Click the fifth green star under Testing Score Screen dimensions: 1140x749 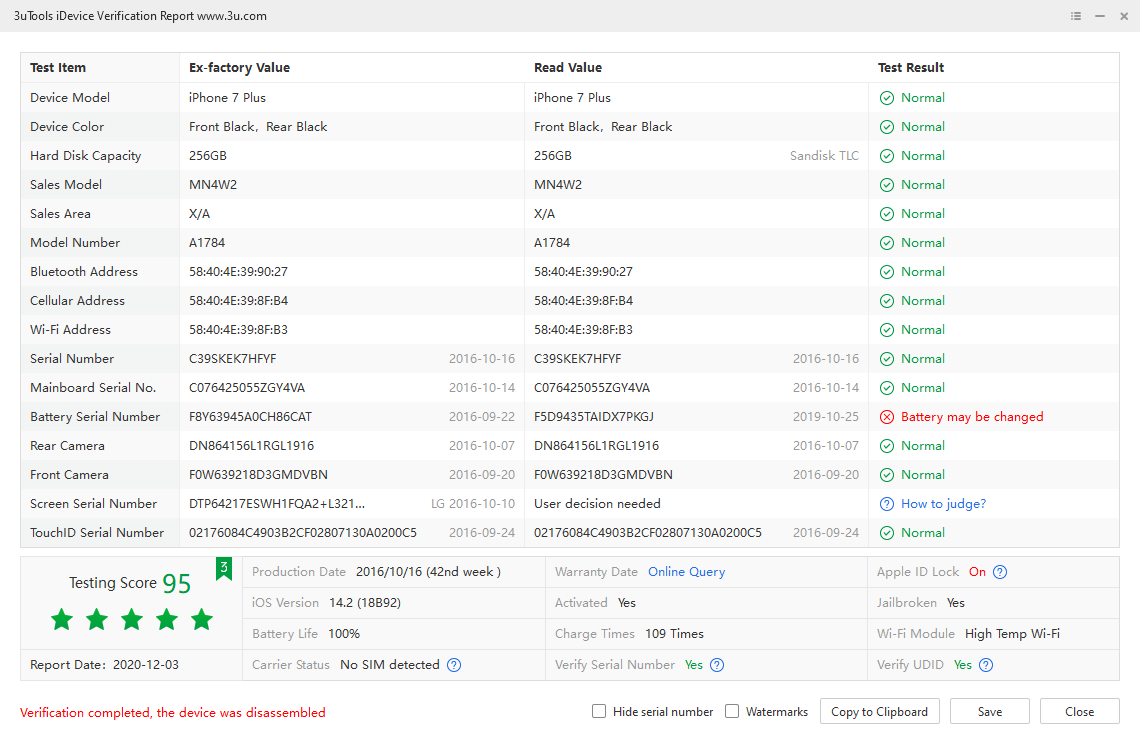201,620
